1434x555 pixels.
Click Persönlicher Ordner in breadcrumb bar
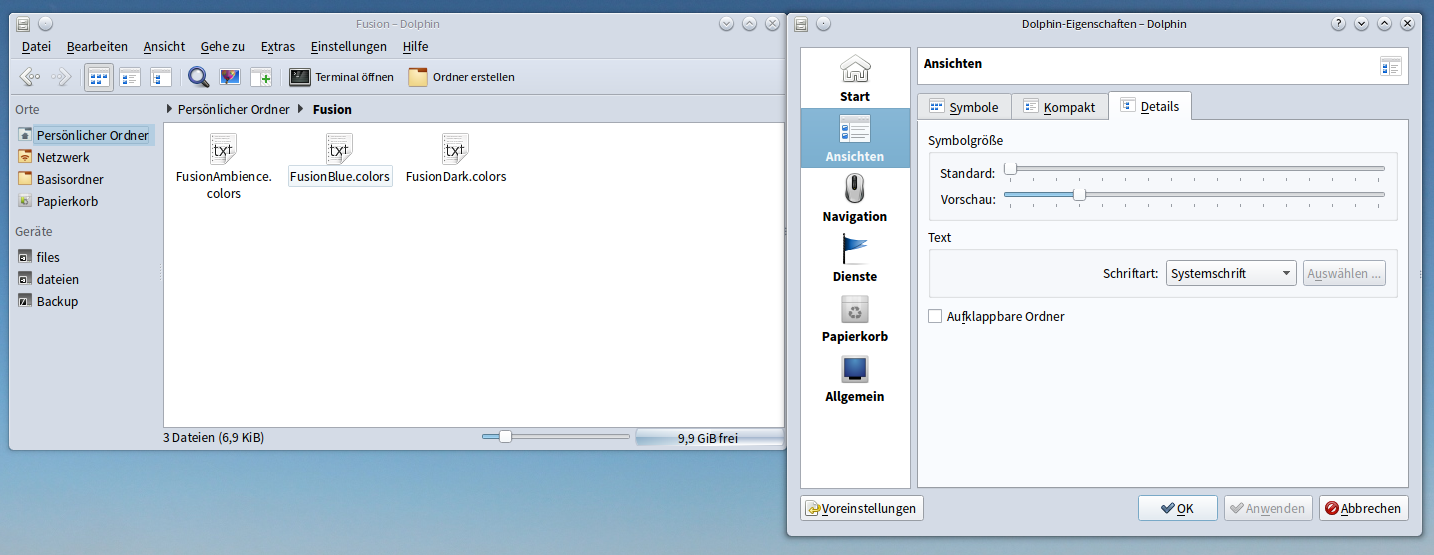234,109
